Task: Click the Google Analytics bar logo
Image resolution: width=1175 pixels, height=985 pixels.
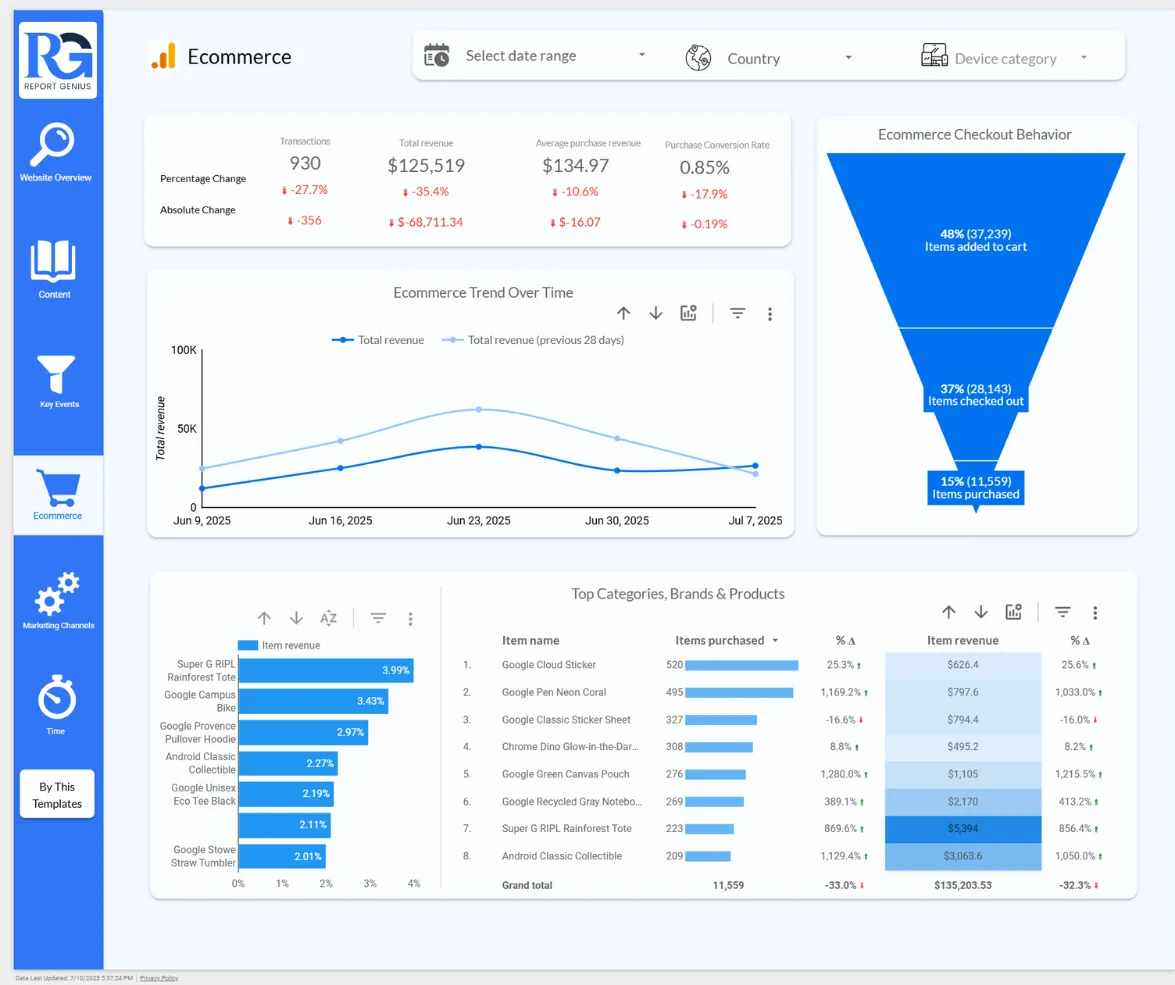Action: (163, 56)
